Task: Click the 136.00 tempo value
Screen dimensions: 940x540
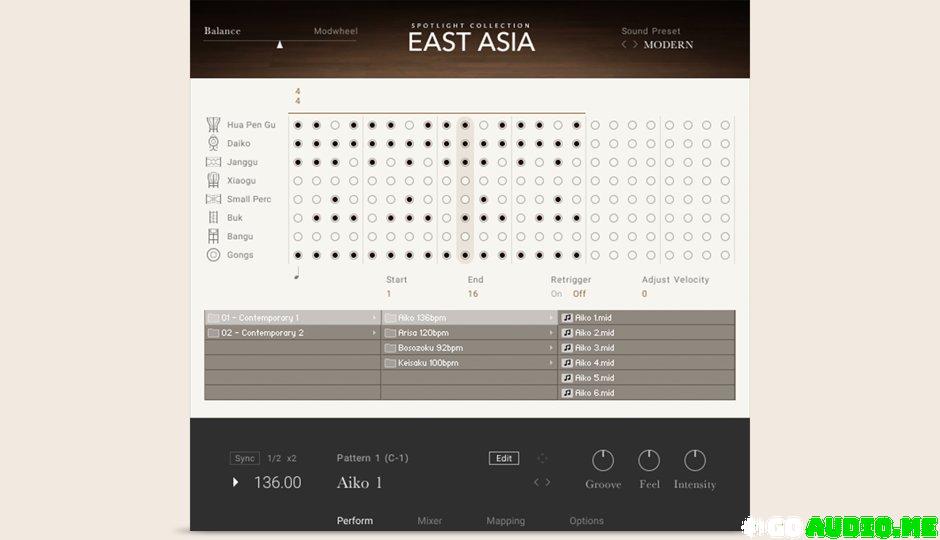Action: tap(278, 482)
